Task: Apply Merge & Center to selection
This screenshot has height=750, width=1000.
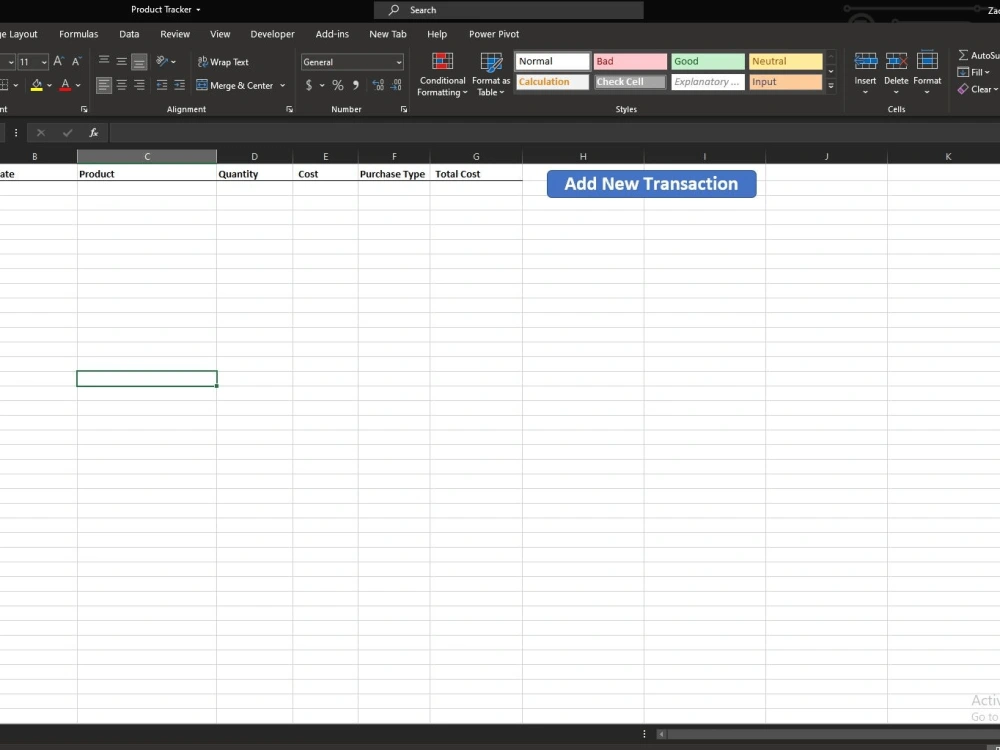Action: click(234, 85)
